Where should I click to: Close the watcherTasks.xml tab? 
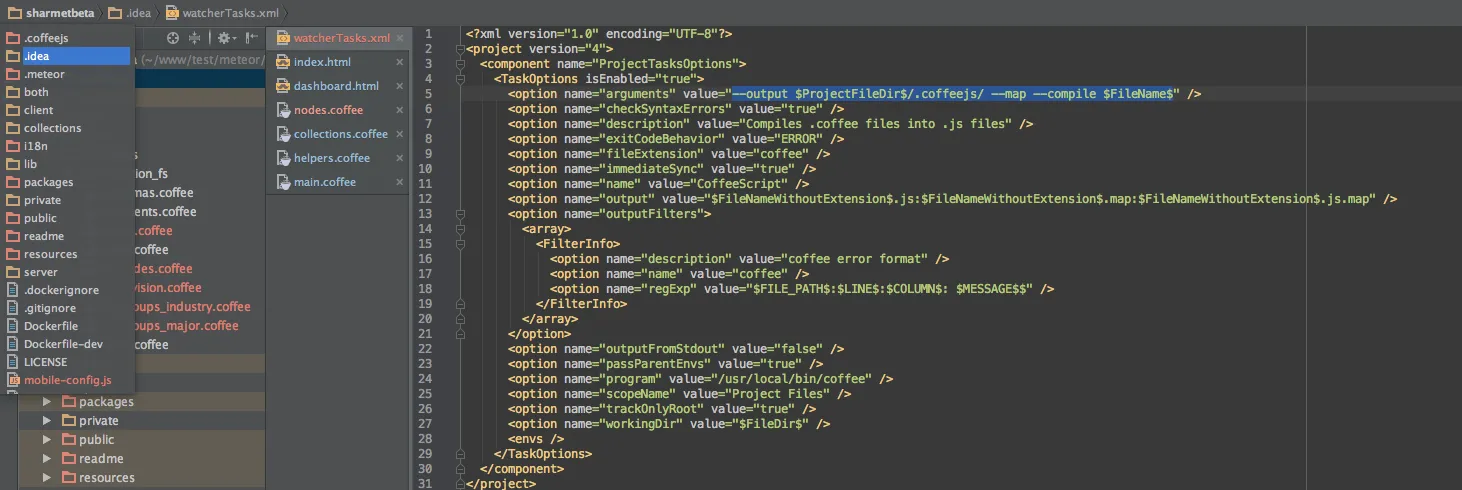(x=400, y=38)
